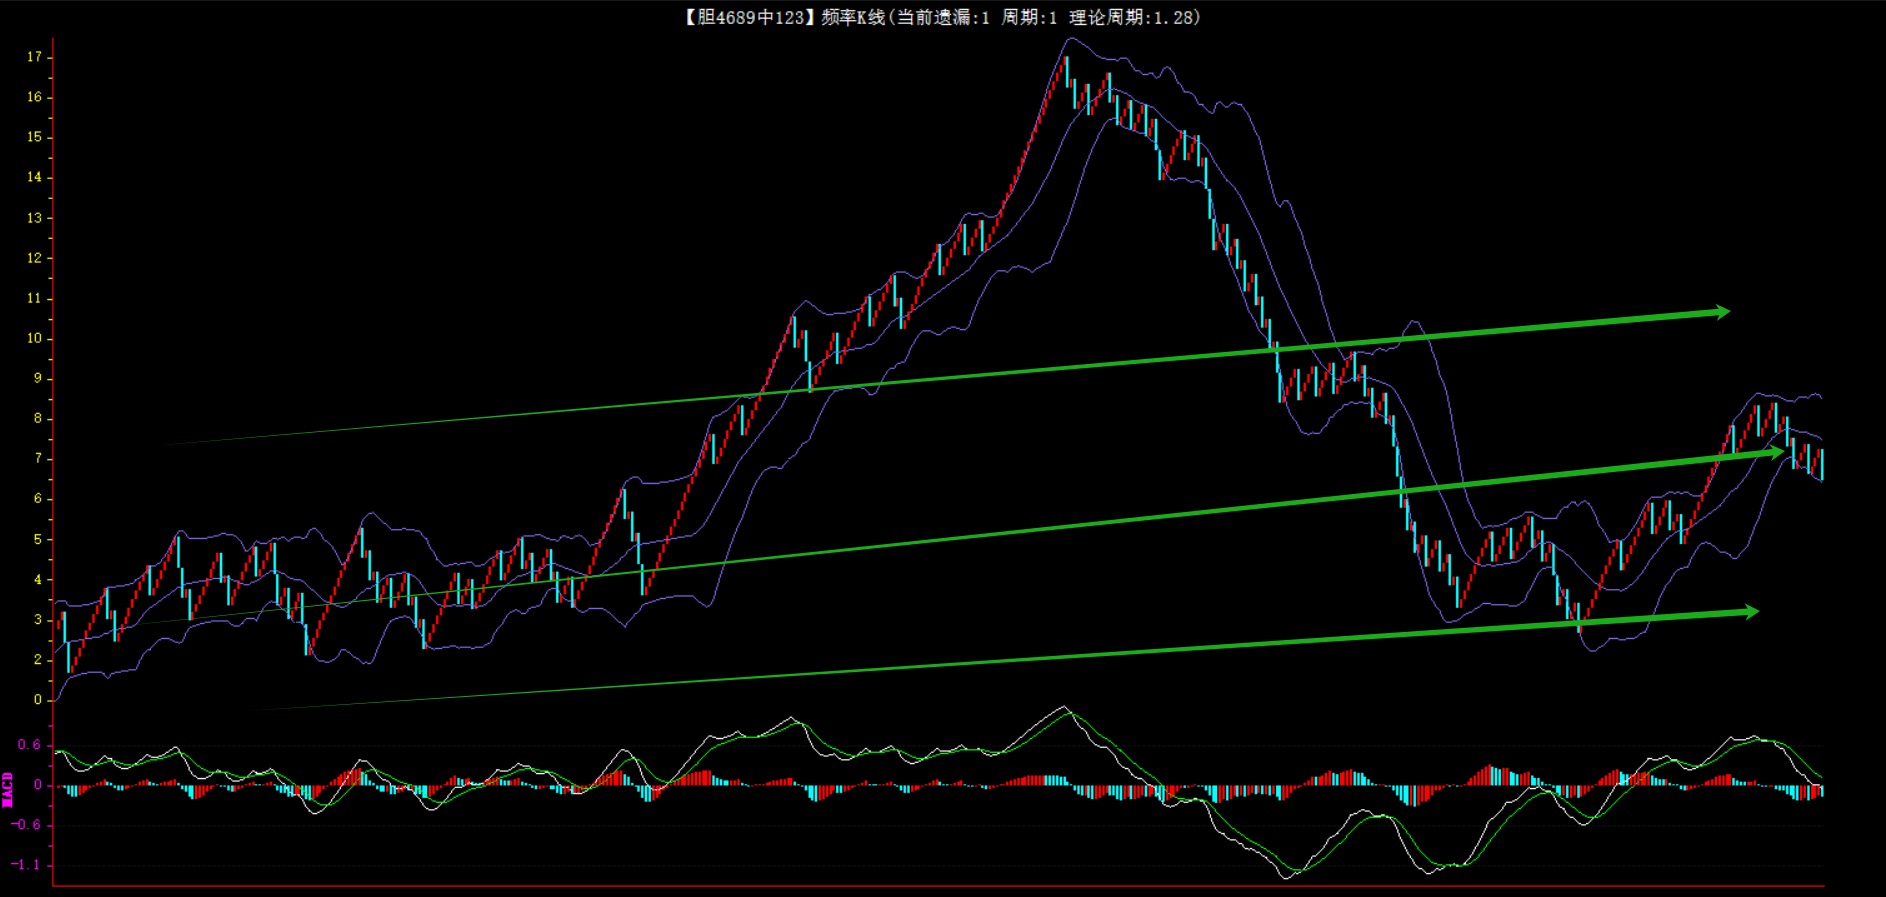Click the chart title text at top
The width and height of the screenshot is (1886, 897).
coord(942,17)
